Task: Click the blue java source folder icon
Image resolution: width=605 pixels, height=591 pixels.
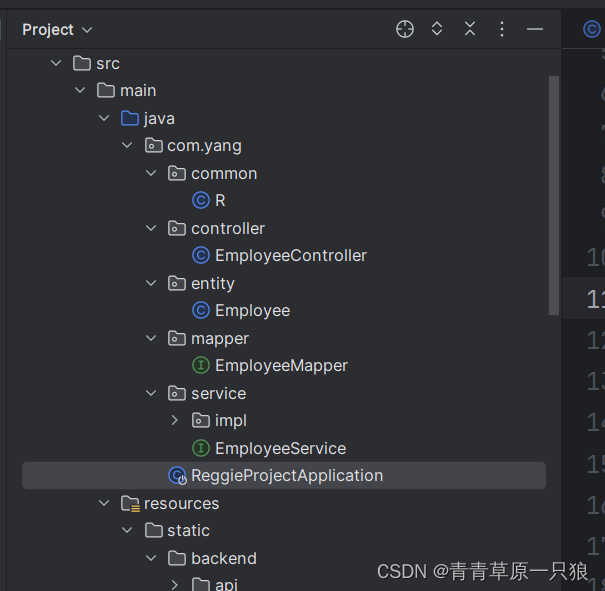Action: 130,118
